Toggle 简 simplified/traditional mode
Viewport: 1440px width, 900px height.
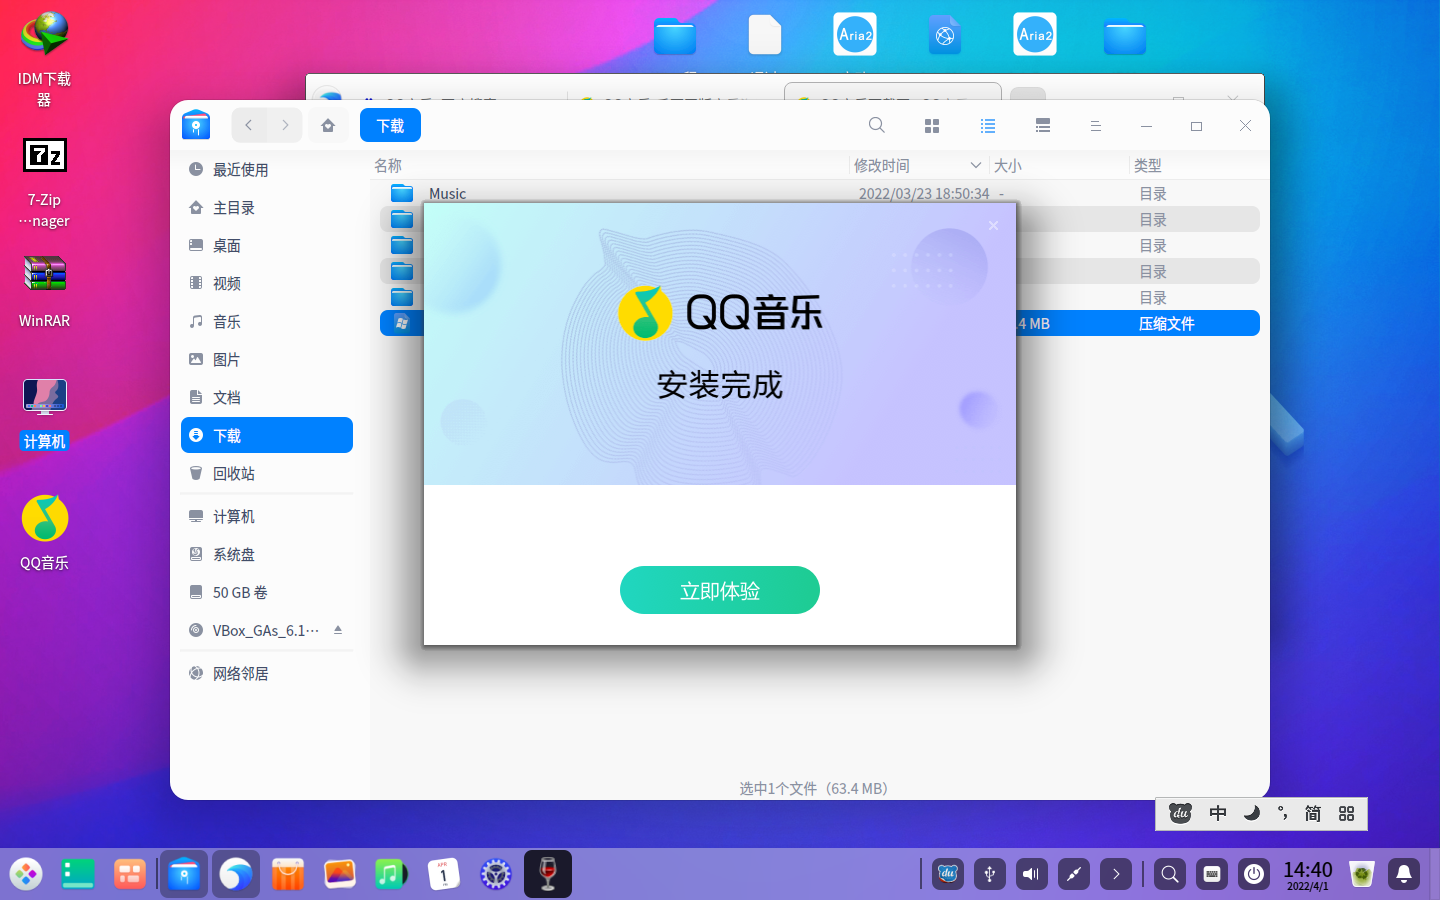tap(1313, 813)
